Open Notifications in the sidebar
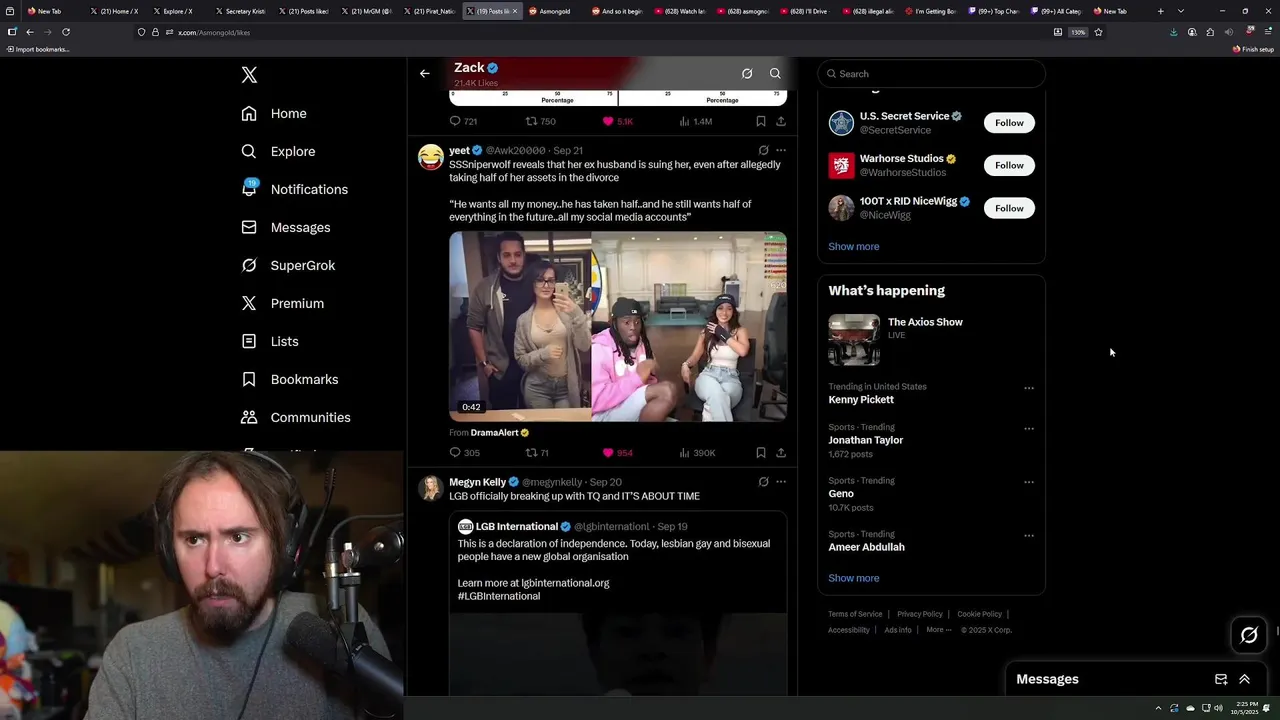This screenshot has width=1280, height=720. coord(294,189)
